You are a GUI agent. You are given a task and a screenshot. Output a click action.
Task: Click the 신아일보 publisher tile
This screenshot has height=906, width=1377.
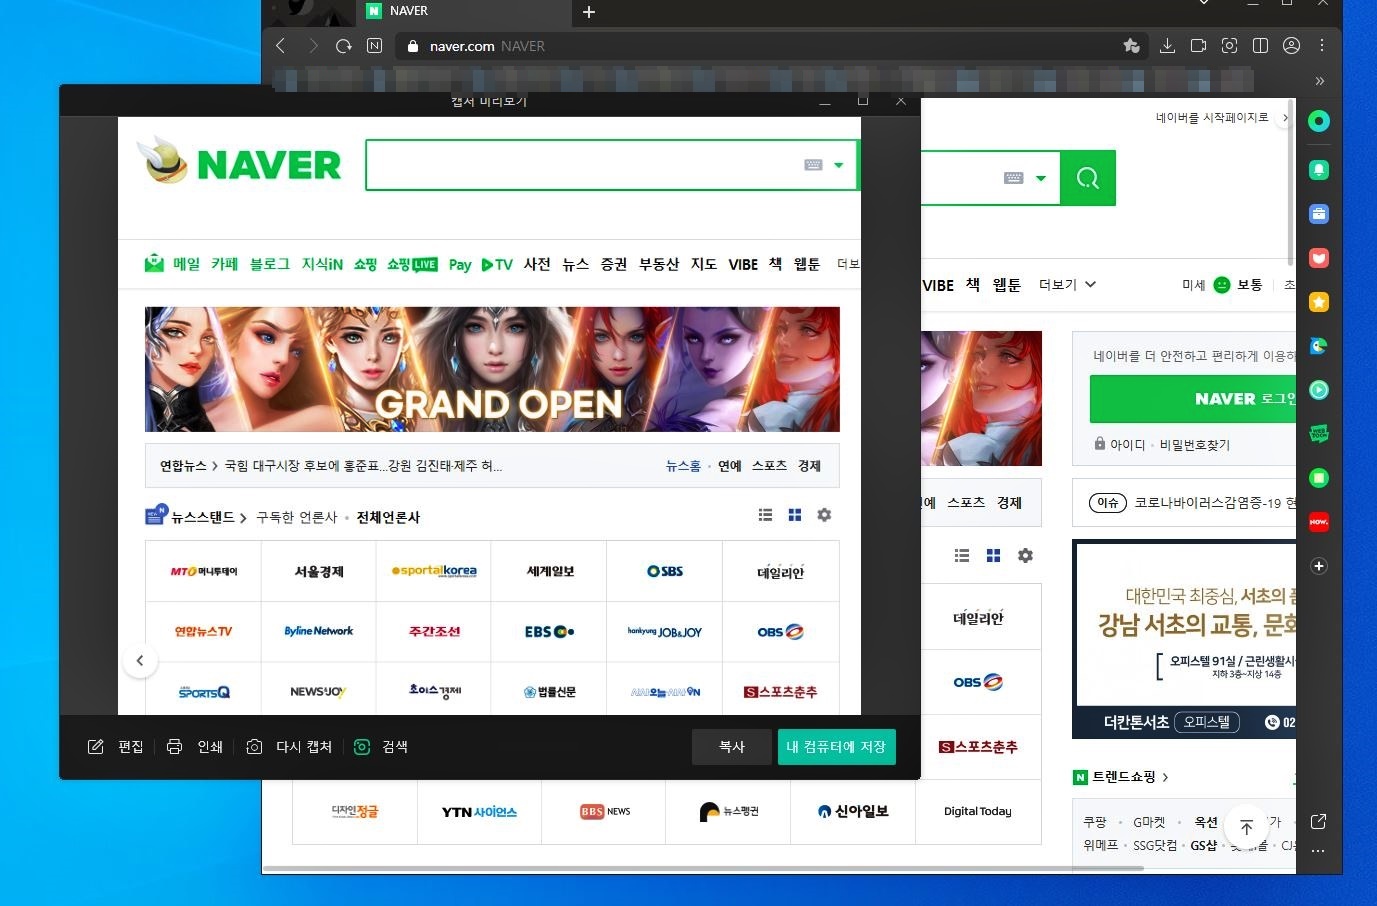point(853,812)
